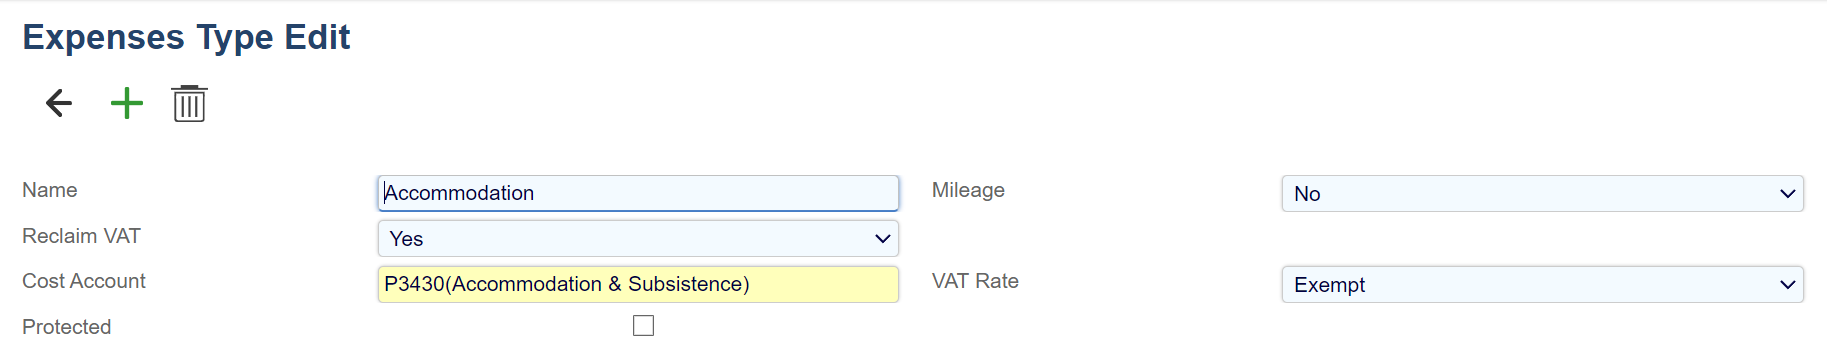Viewport: 1827px width, 363px height.
Task: Delete this expense type via trash icon
Action: coord(189,103)
